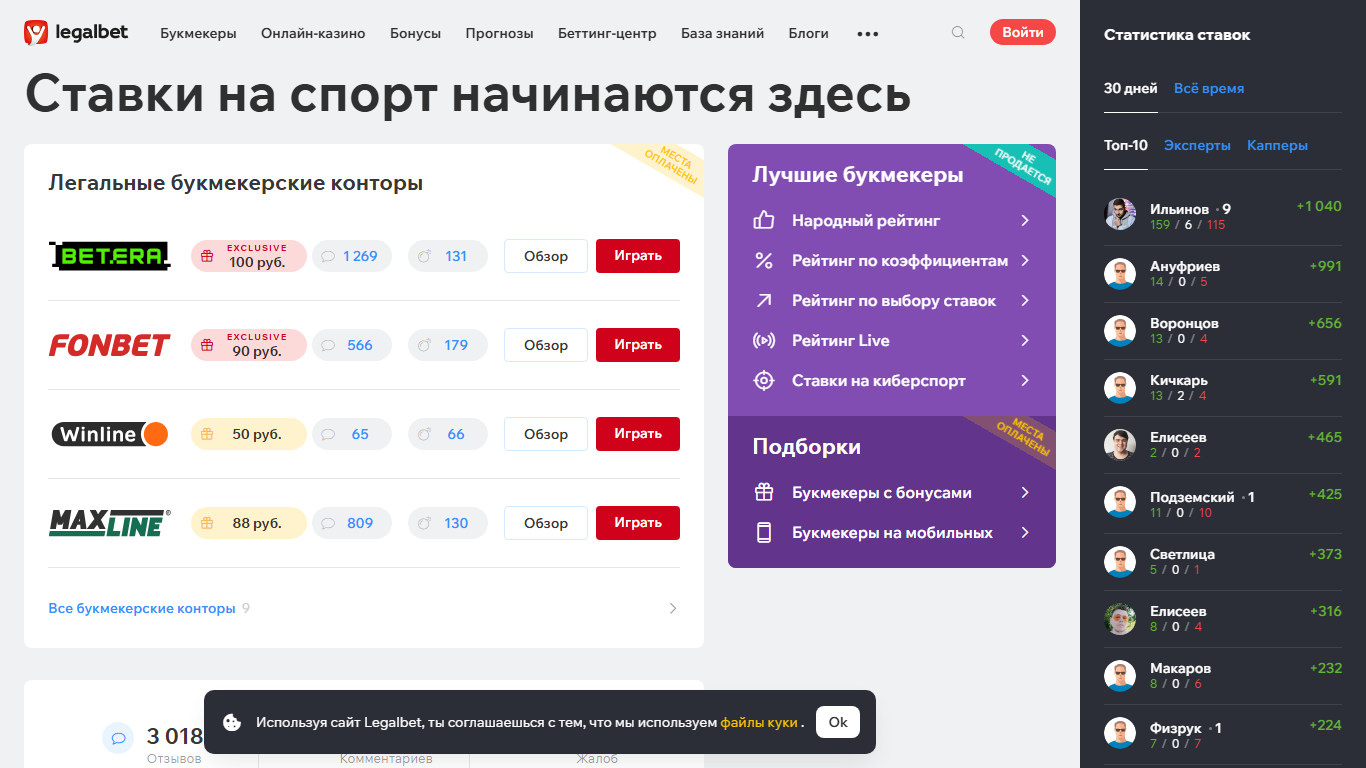This screenshot has width=1366, height=768.
Task: Open the Блоги menu
Action: coord(808,33)
